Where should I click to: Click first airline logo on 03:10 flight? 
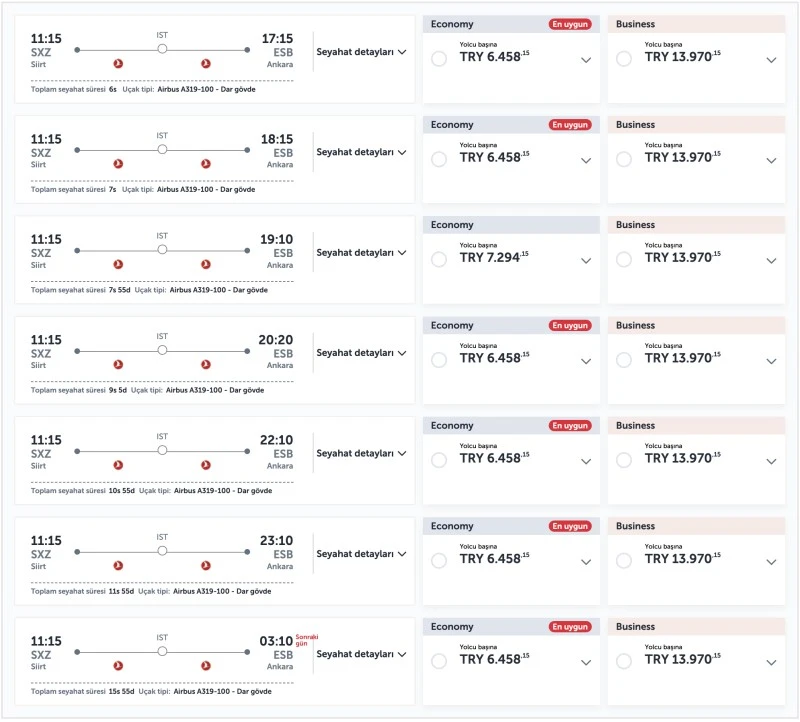point(118,666)
